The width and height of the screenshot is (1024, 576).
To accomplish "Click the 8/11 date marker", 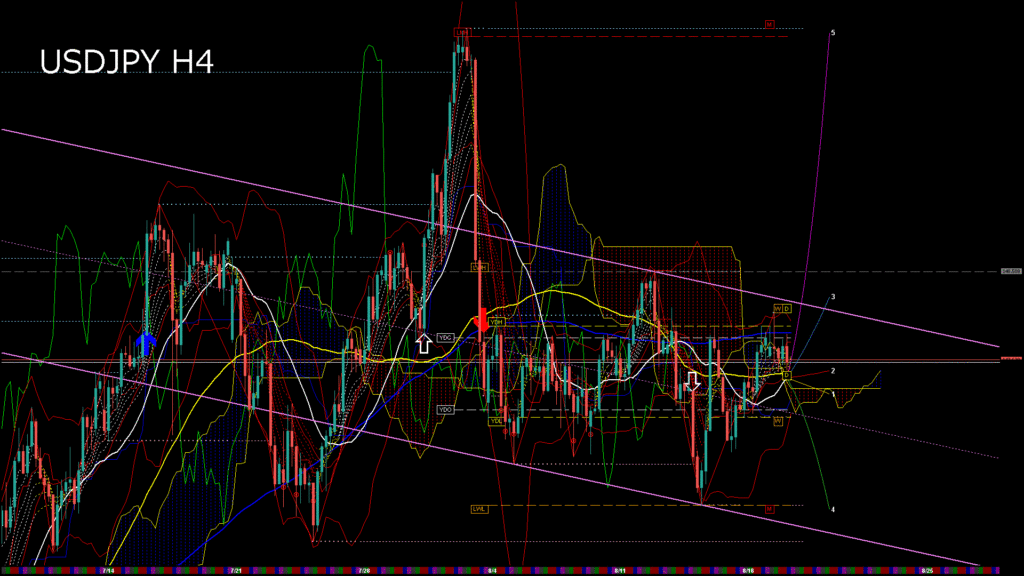I will click(620, 570).
